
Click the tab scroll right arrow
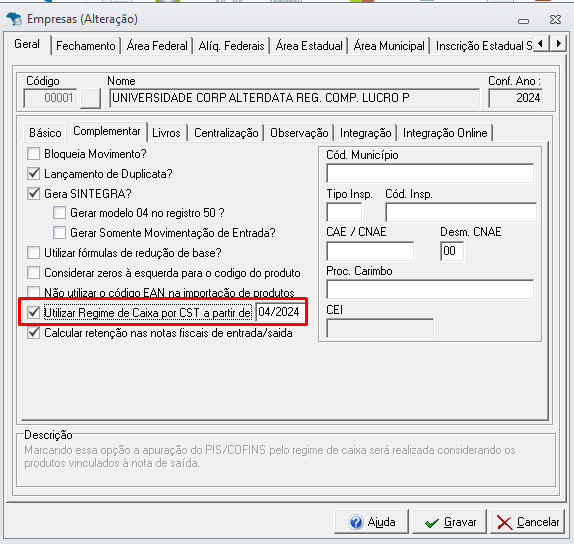click(558, 45)
